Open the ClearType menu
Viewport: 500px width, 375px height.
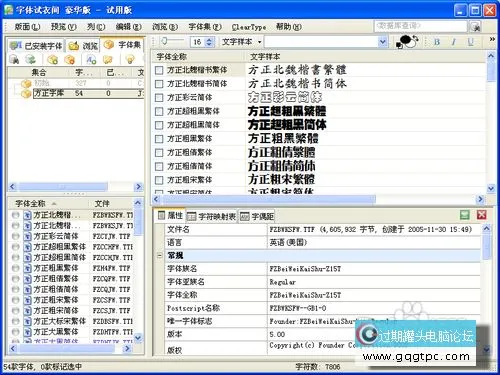[249, 27]
